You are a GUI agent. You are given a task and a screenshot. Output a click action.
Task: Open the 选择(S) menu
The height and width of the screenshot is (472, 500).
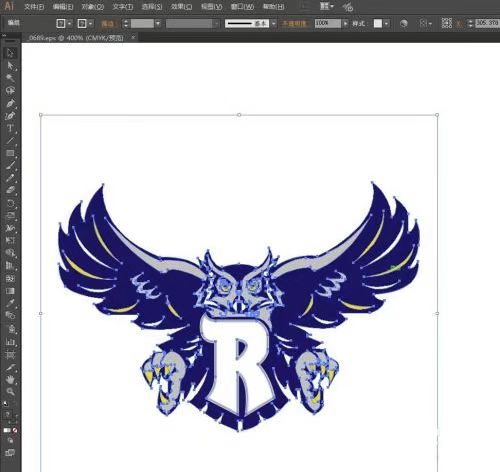[x=152, y=7]
